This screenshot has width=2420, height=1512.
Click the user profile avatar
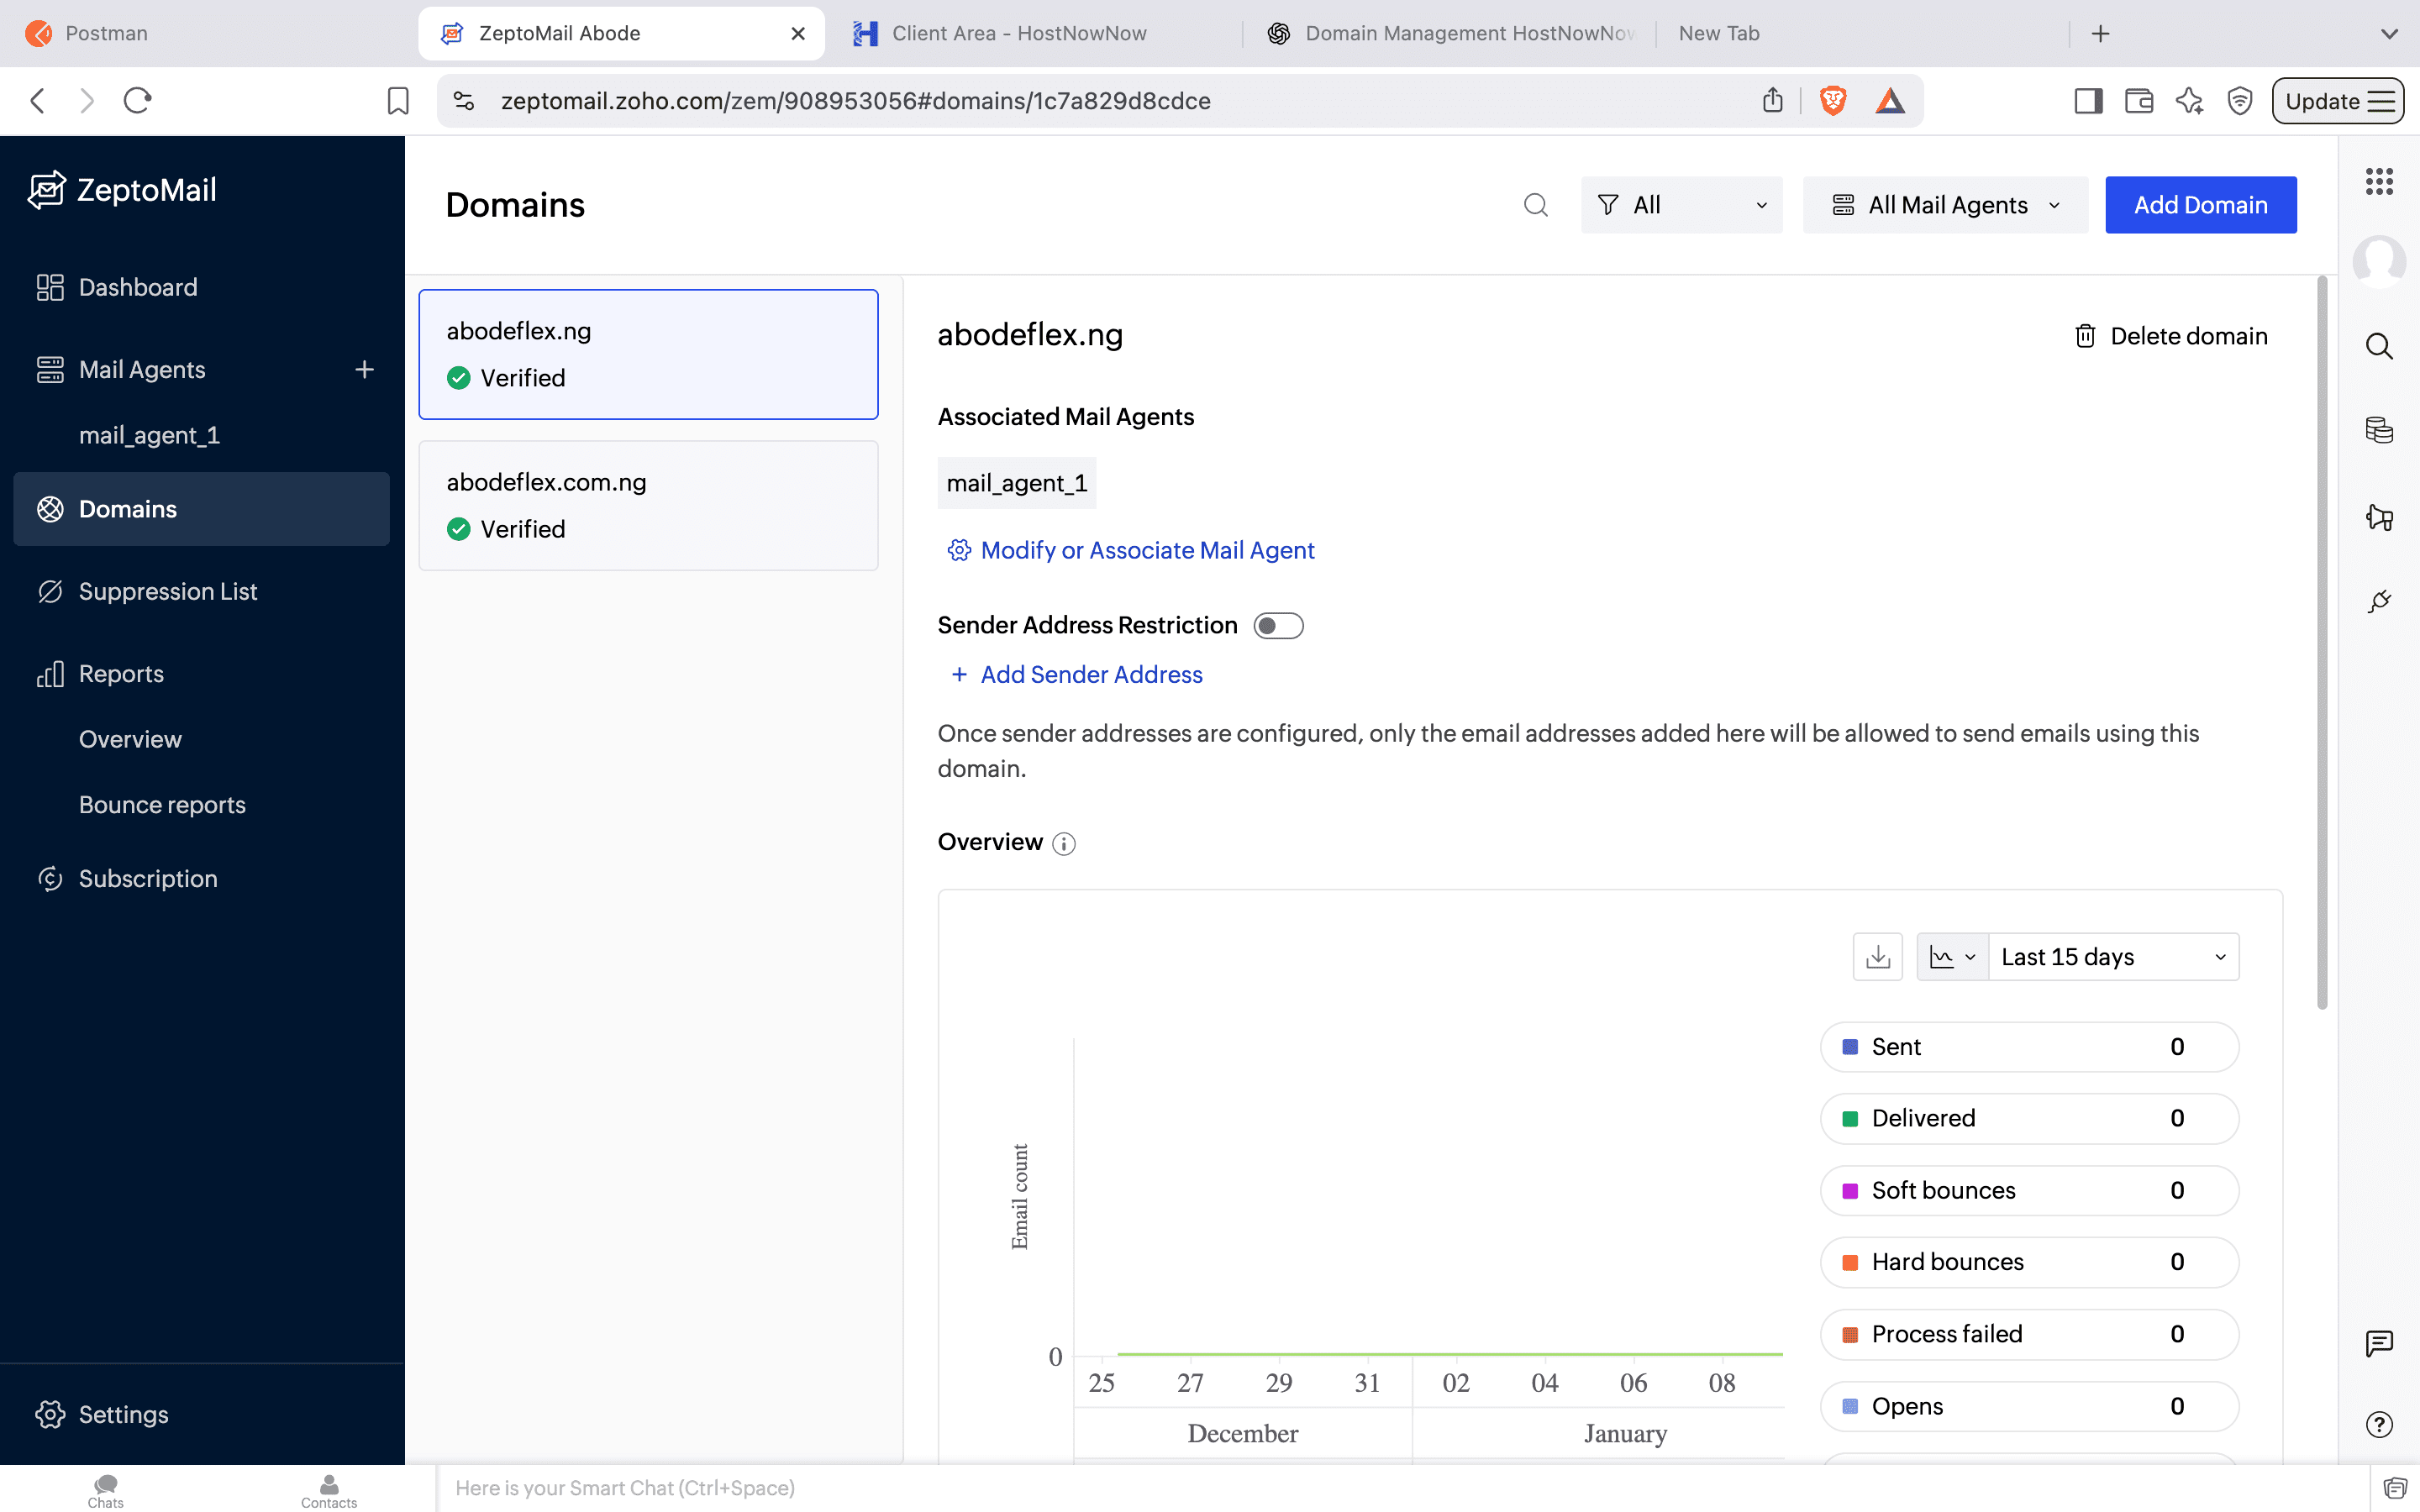[x=2379, y=261]
